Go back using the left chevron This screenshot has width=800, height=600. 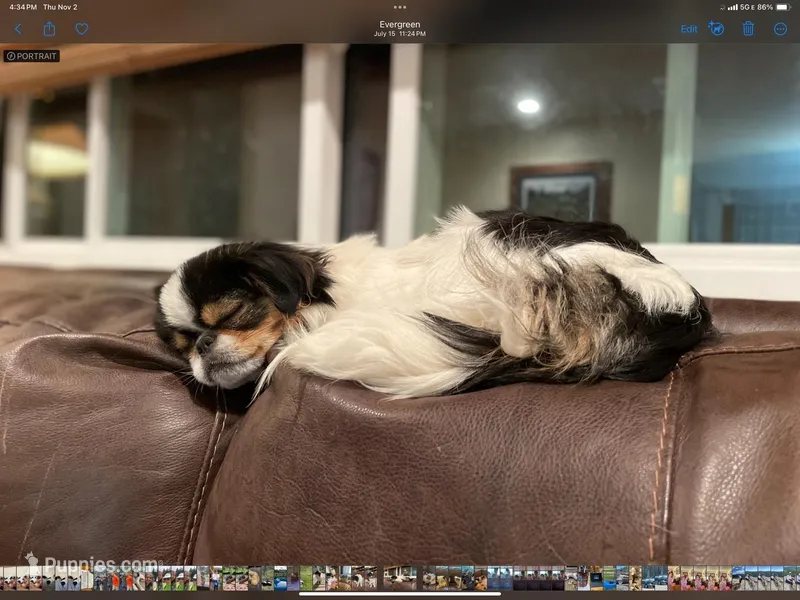18,29
